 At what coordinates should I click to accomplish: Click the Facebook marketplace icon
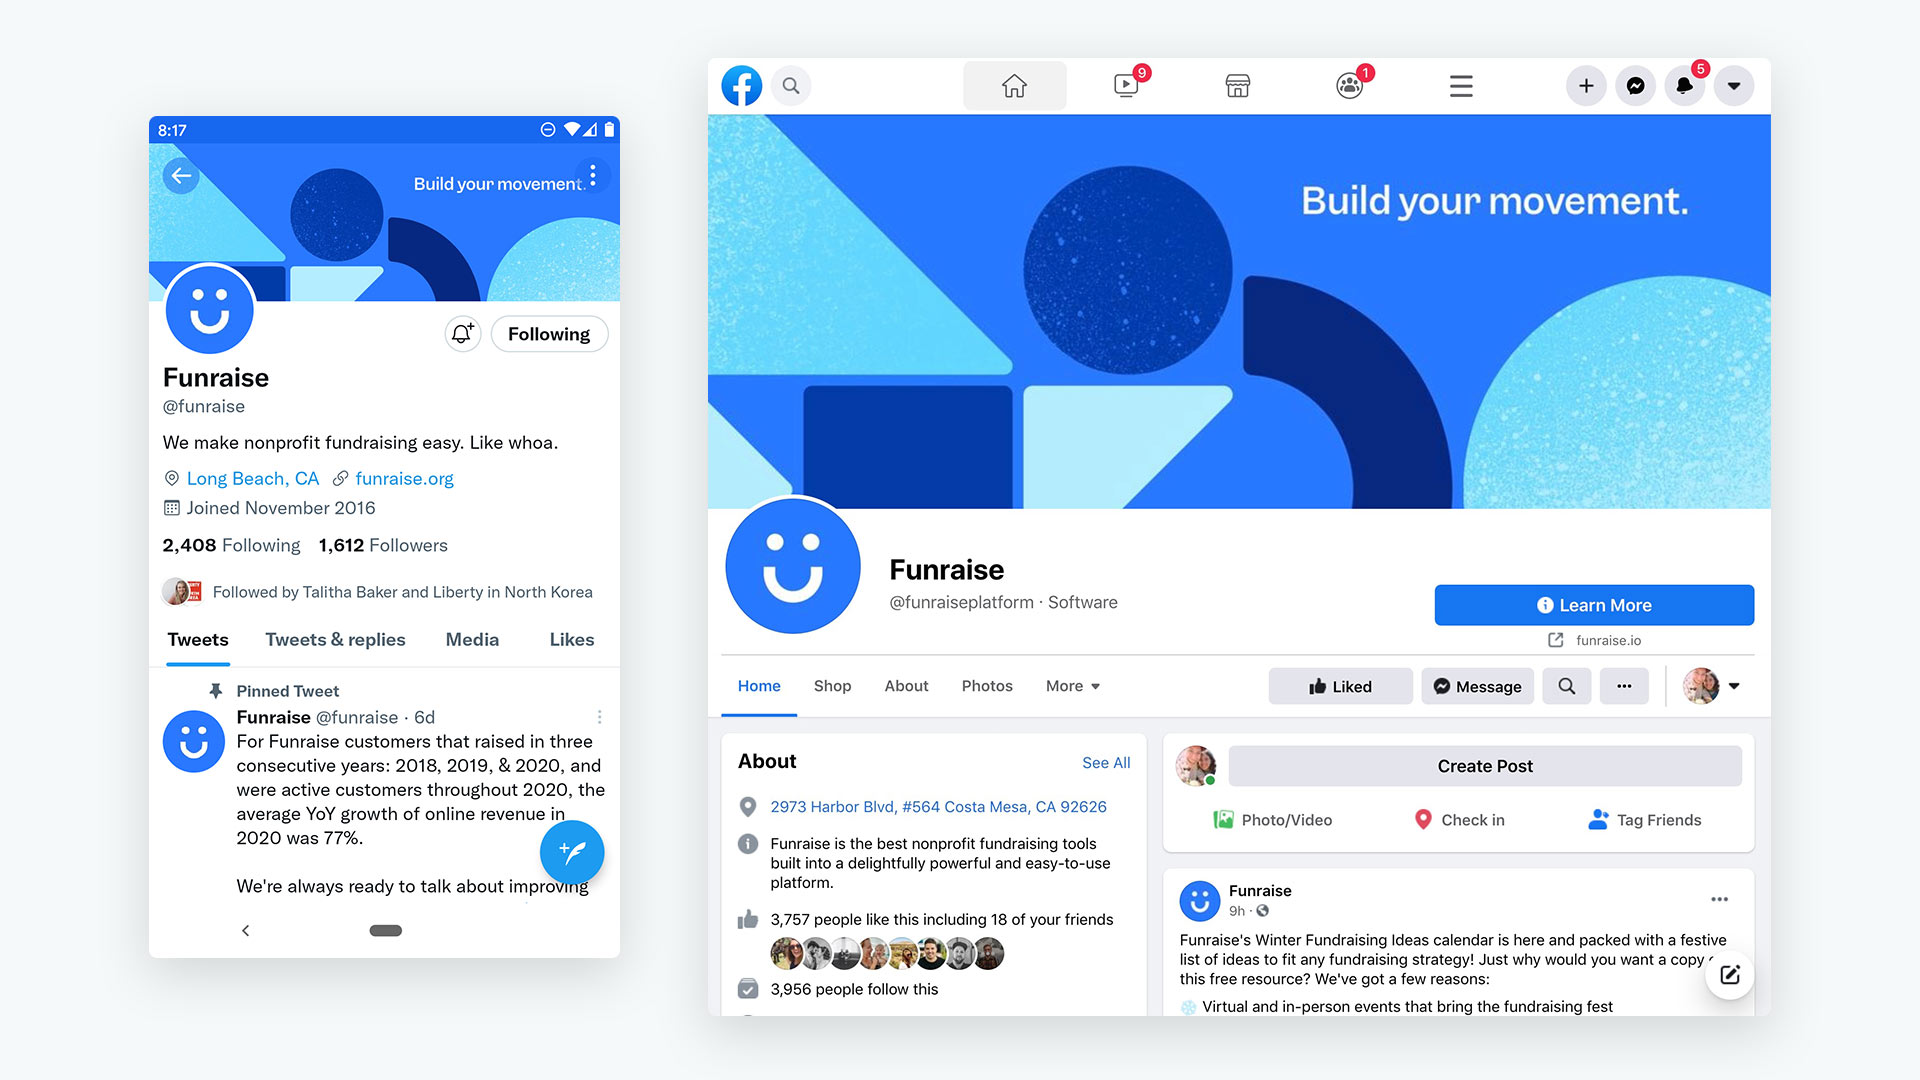coord(1237,84)
